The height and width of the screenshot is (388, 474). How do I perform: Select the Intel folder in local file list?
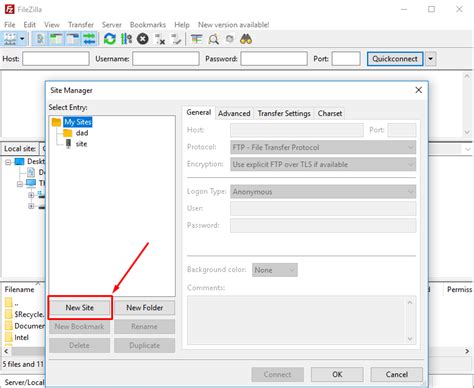pos(21,337)
